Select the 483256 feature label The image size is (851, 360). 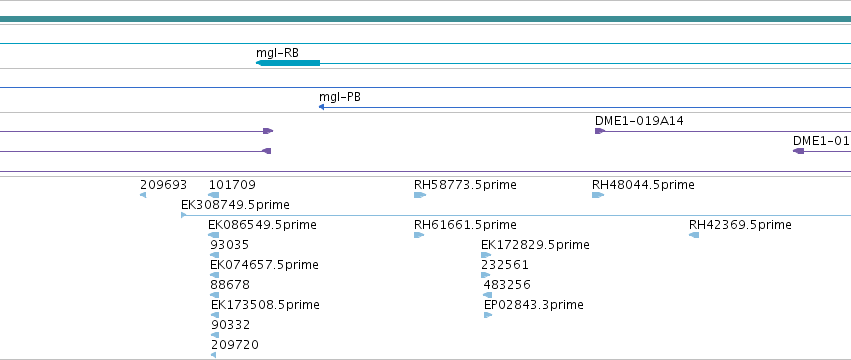pos(507,285)
